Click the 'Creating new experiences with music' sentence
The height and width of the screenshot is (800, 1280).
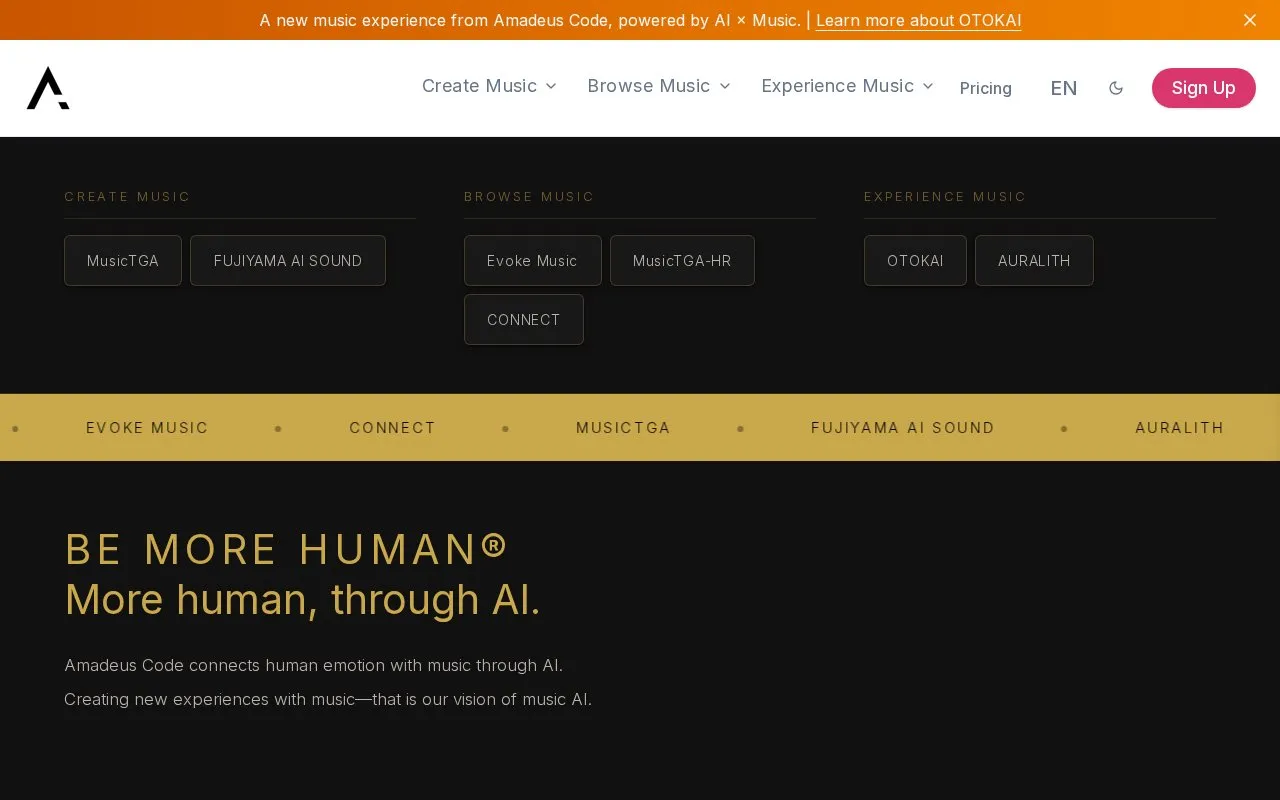coord(328,699)
